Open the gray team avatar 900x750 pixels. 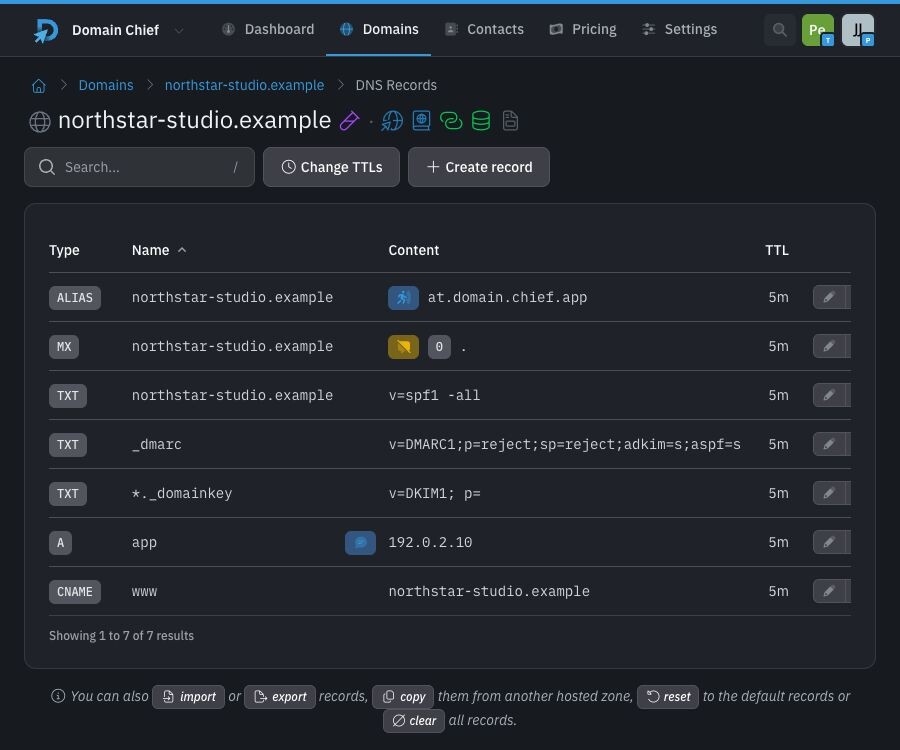pos(858,30)
